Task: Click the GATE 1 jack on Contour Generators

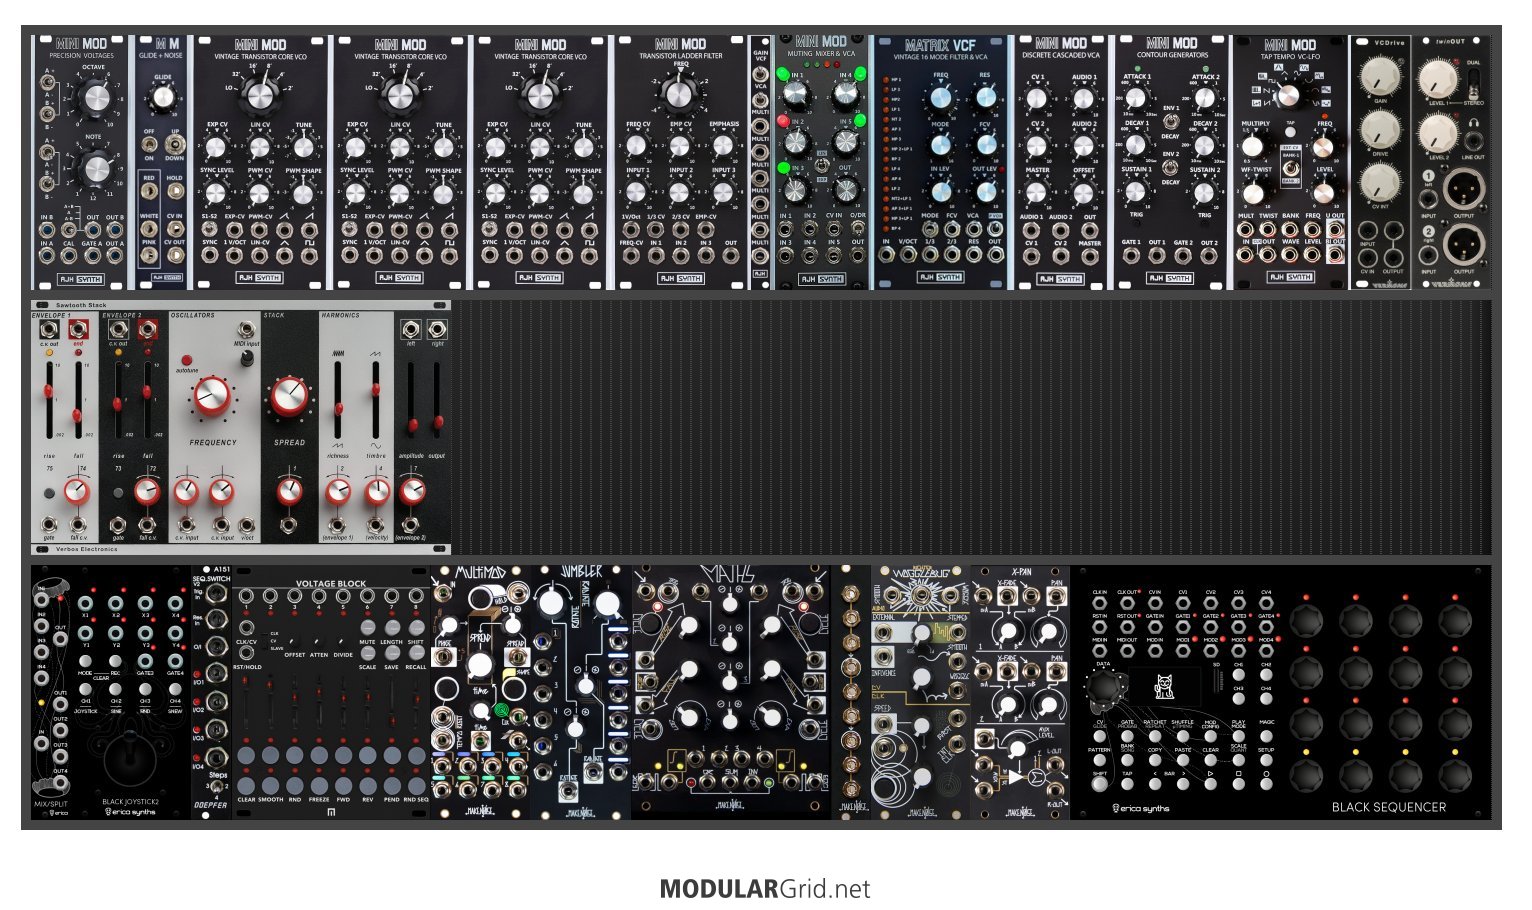Action: click(x=1131, y=255)
